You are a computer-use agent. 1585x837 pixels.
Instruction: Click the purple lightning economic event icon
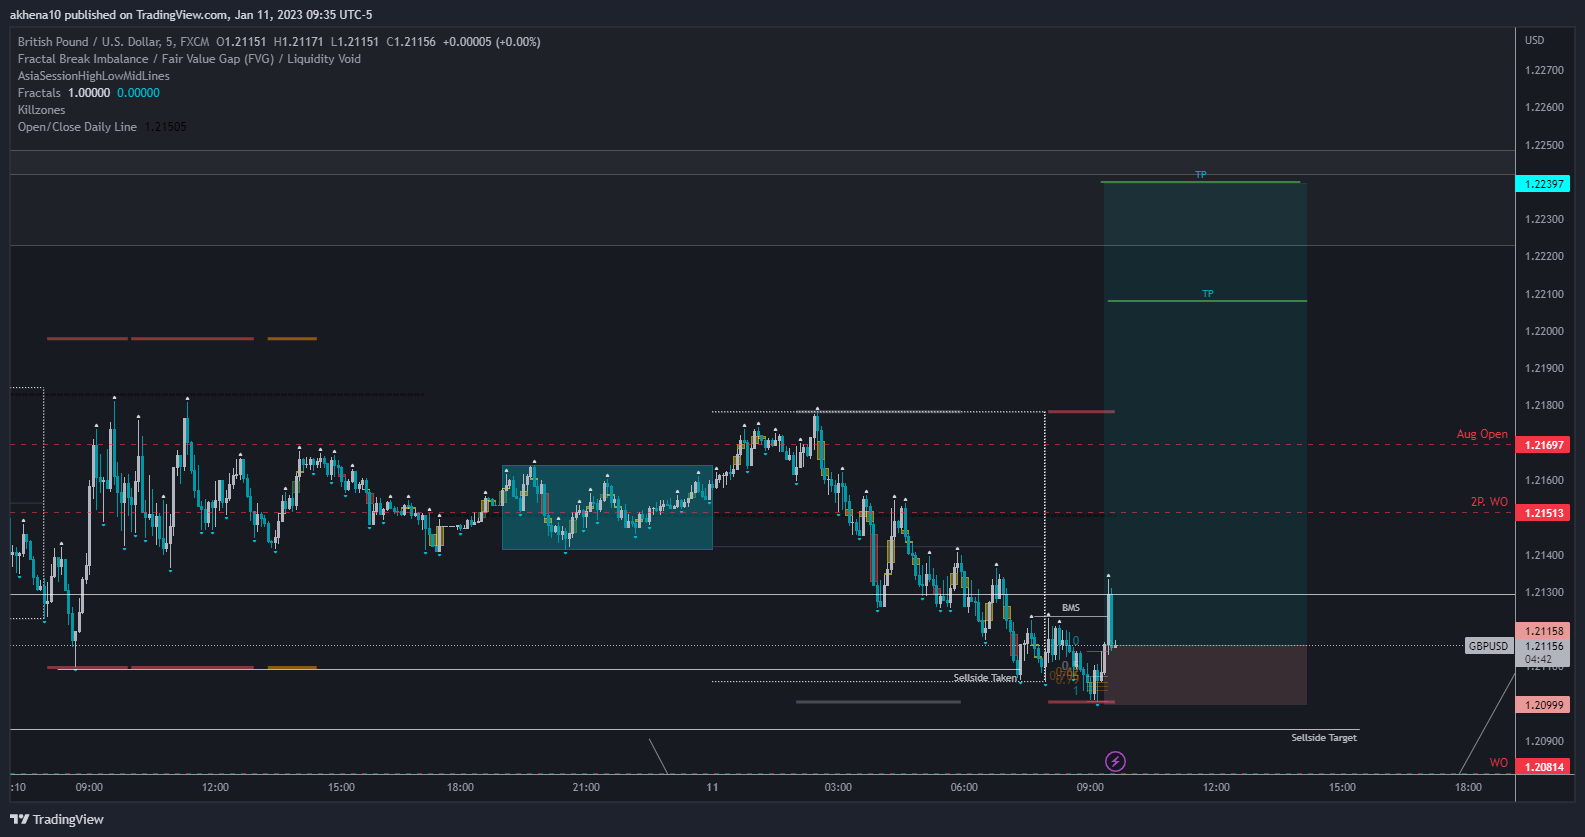(1115, 762)
